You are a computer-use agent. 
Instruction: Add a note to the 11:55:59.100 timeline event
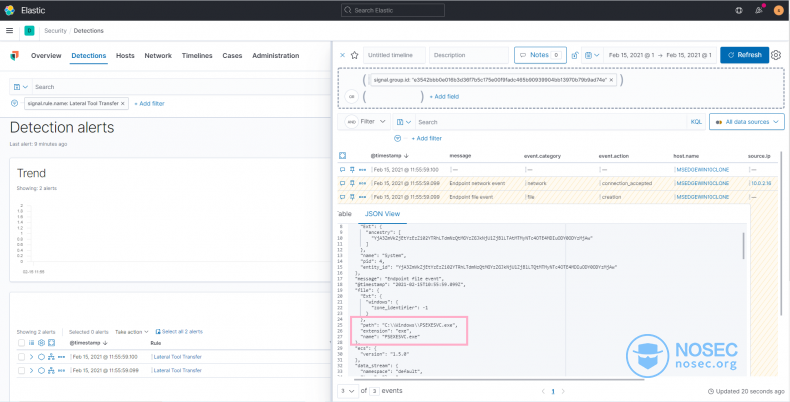[343, 170]
